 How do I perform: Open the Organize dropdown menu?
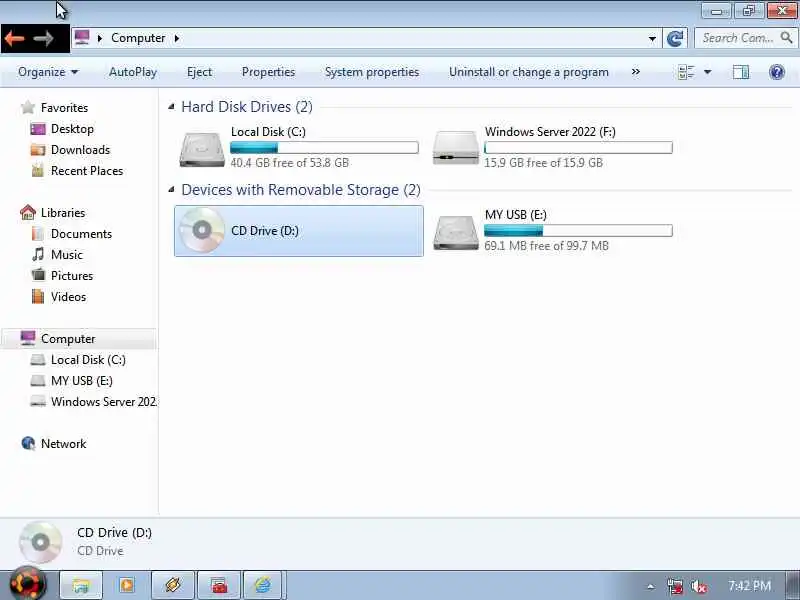[x=48, y=72]
